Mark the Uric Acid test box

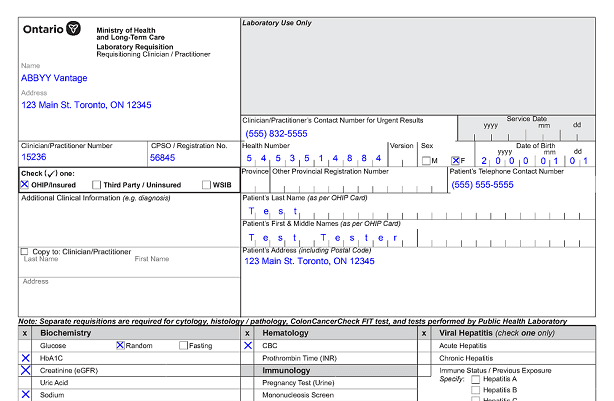tap(25, 383)
